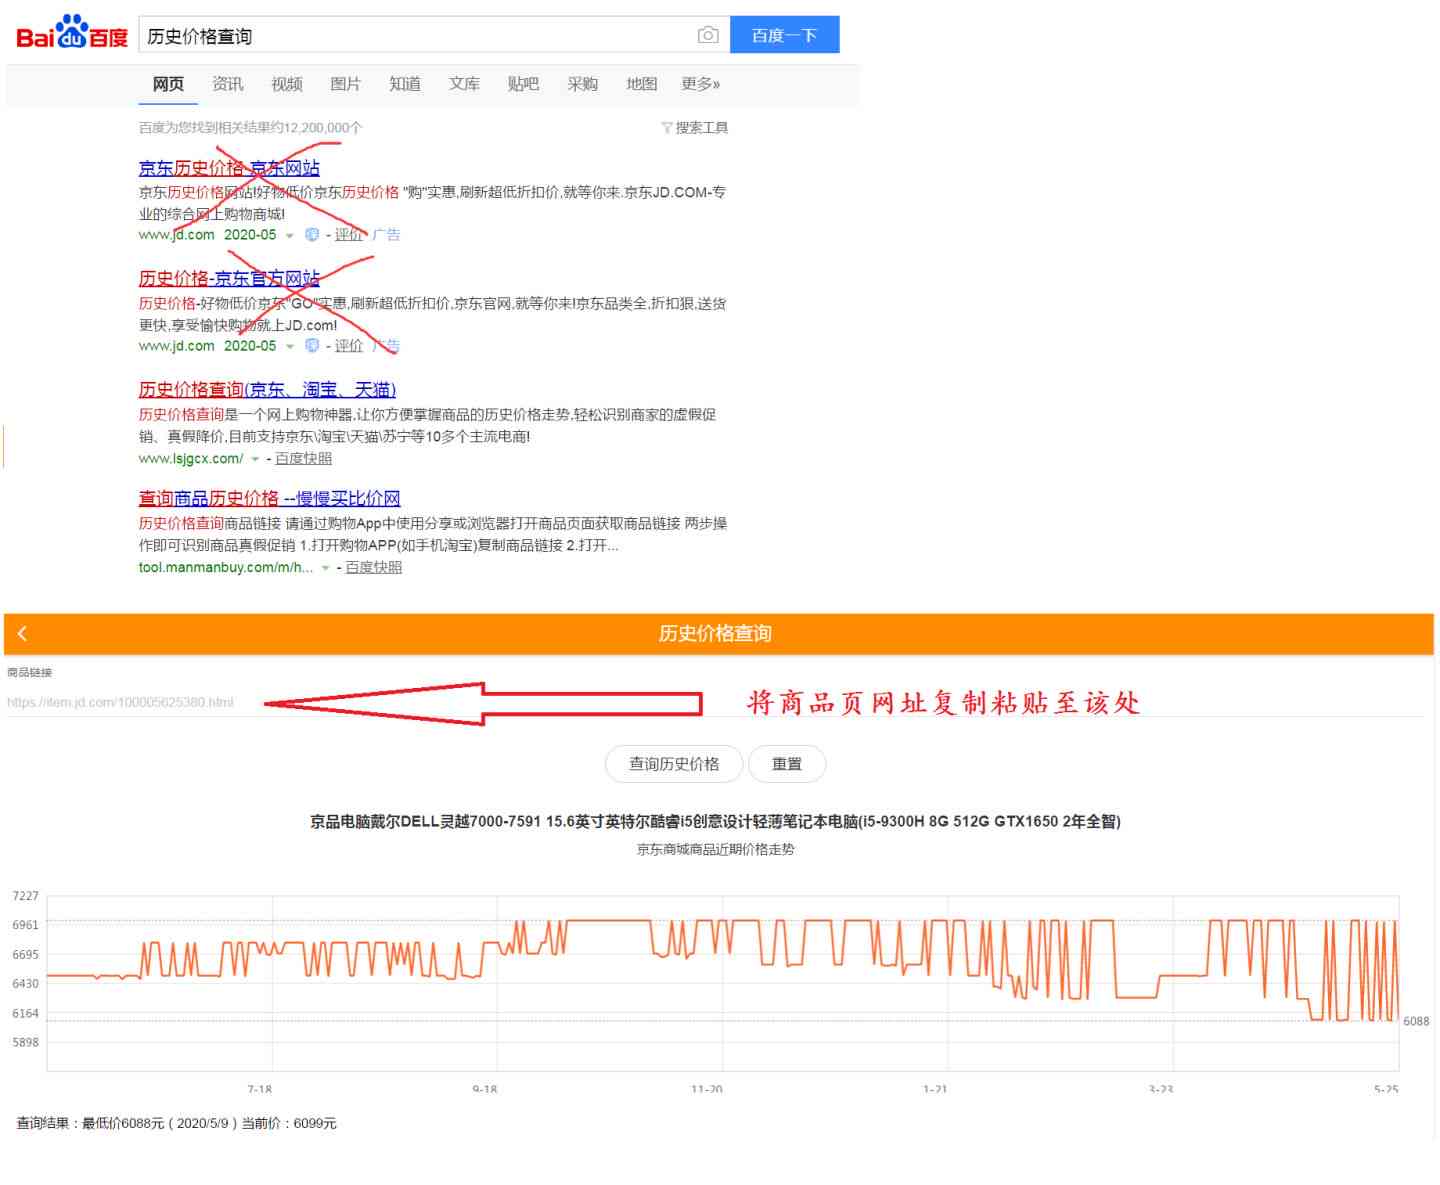Click shield icon of second jd.com ad
This screenshot has width=1440, height=1185.
[312, 346]
